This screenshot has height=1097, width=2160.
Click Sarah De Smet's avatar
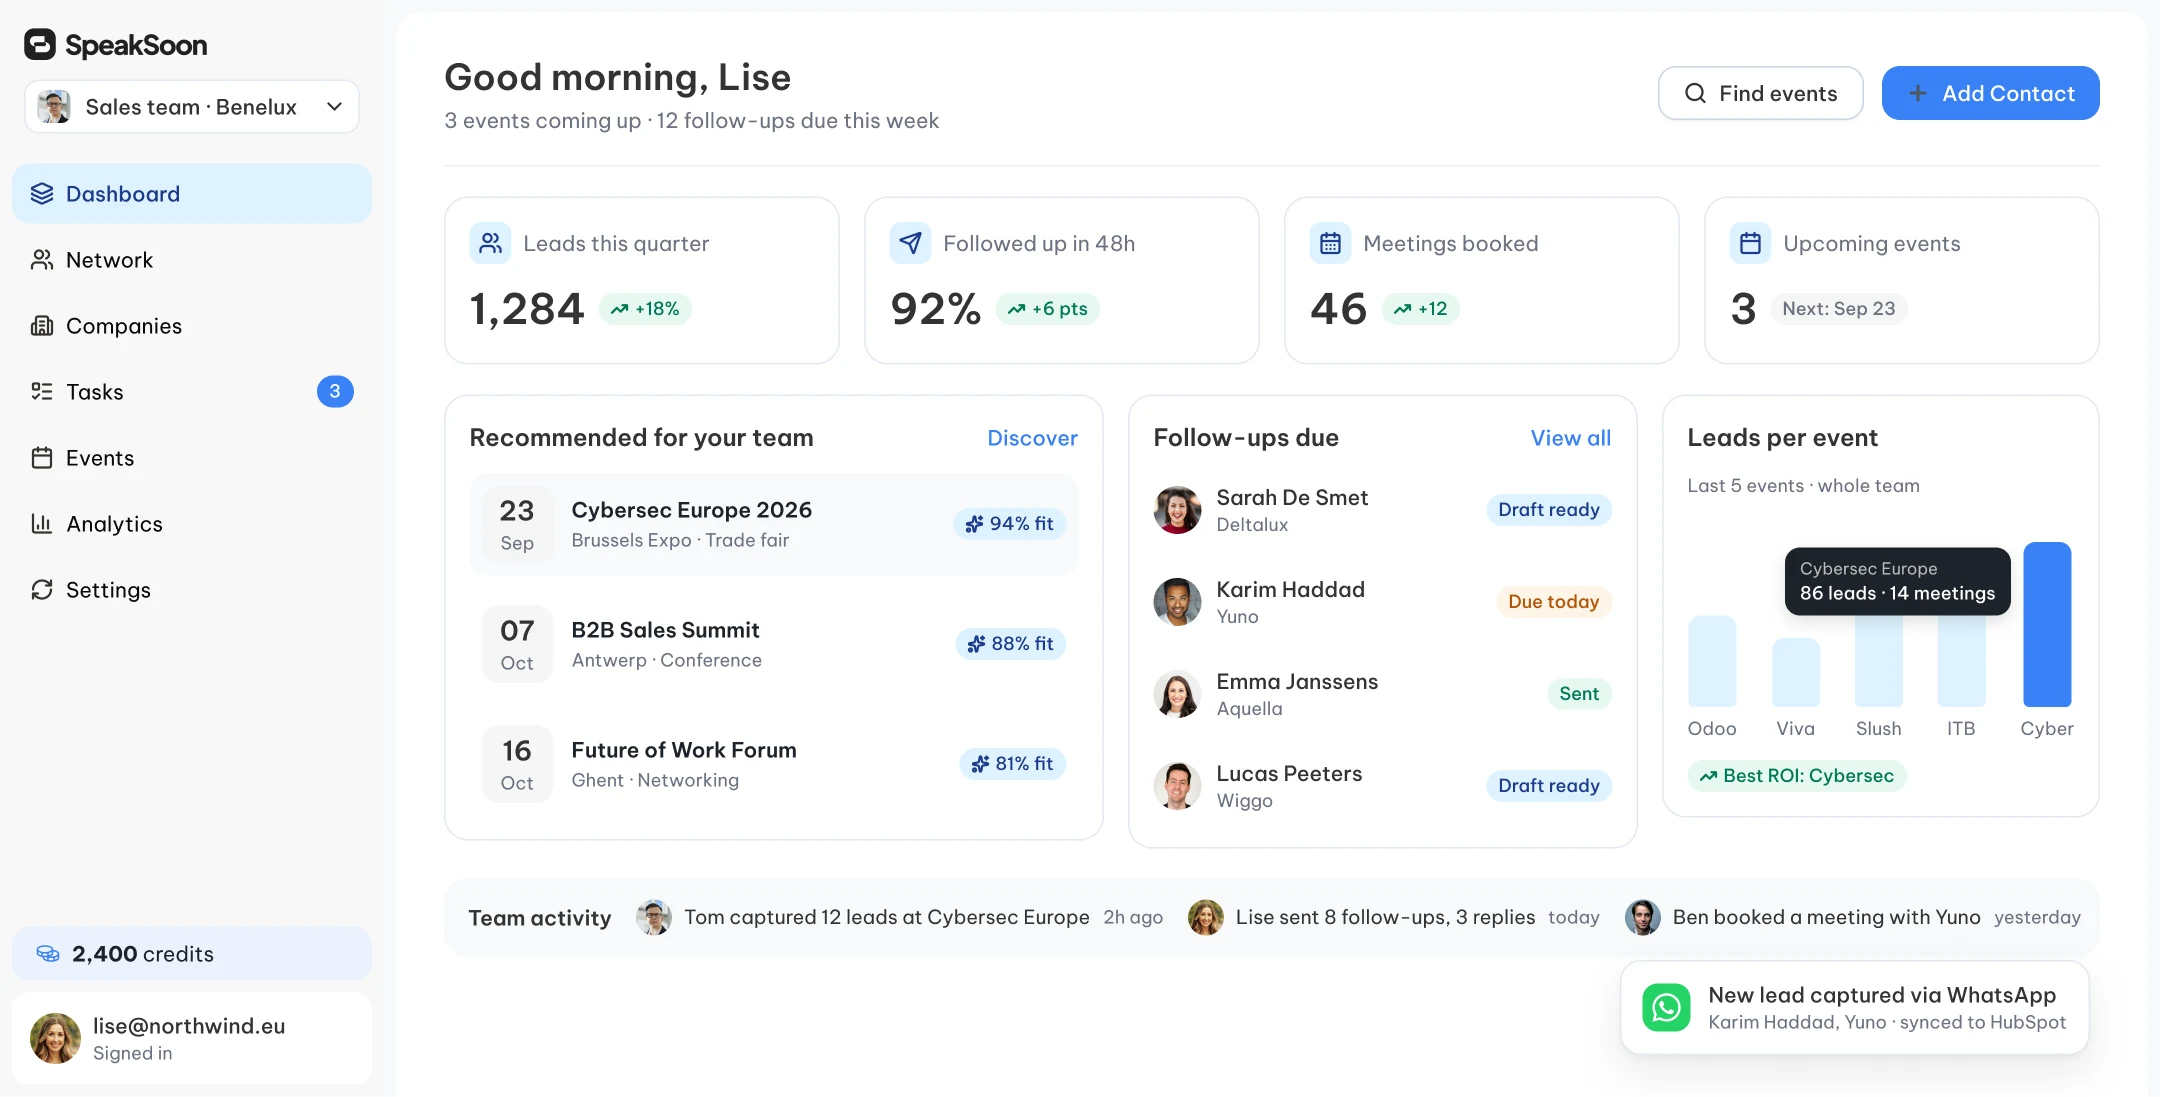coord(1177,510)
